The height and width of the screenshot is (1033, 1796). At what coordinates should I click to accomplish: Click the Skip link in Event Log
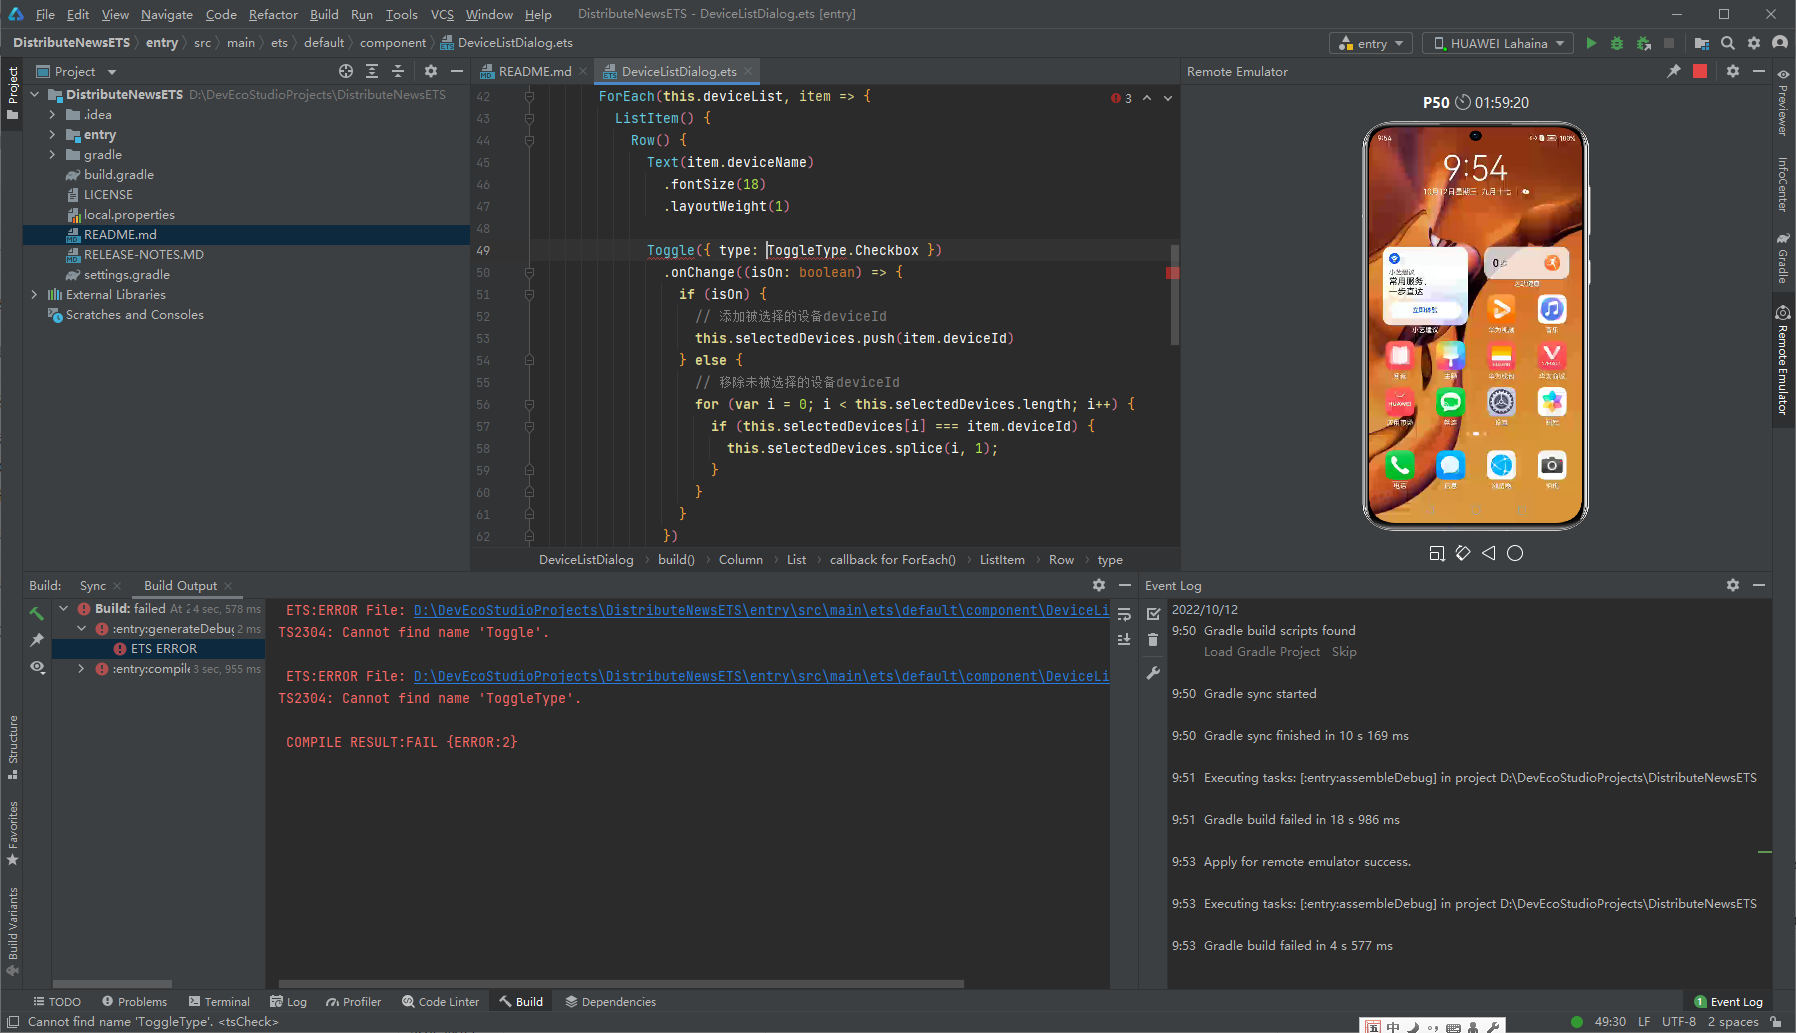[x=1344, y=652]
